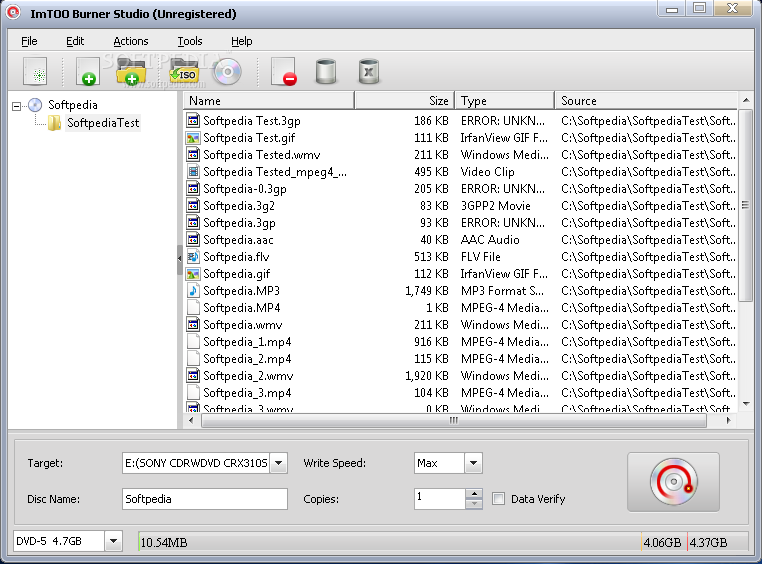Click the Disc Name input field
This screenshot has height=564, width=762.
205,499
